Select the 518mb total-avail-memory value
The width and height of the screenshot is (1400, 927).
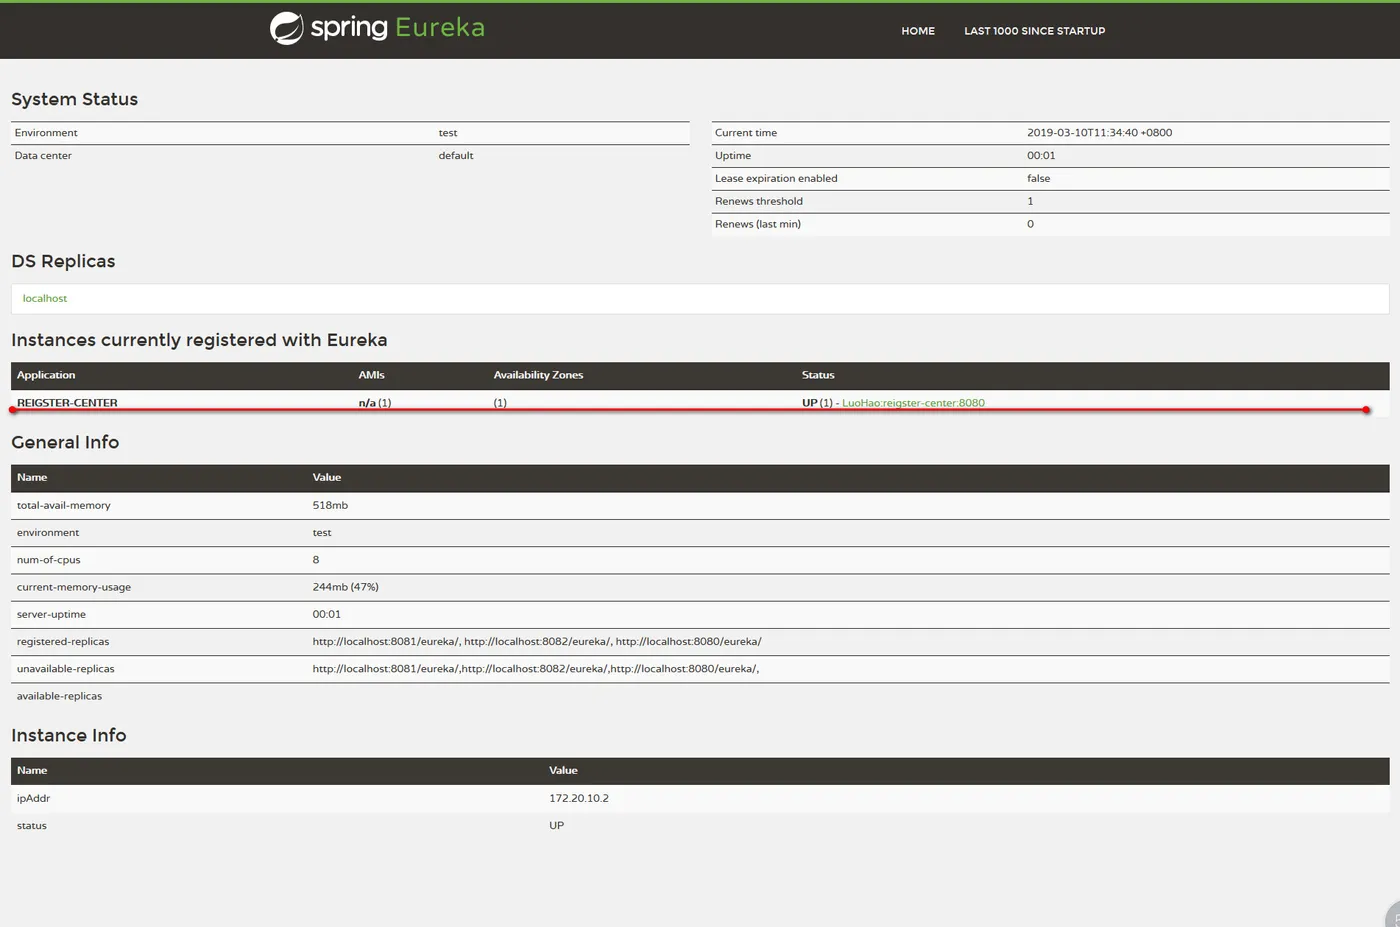click(330, 505)
